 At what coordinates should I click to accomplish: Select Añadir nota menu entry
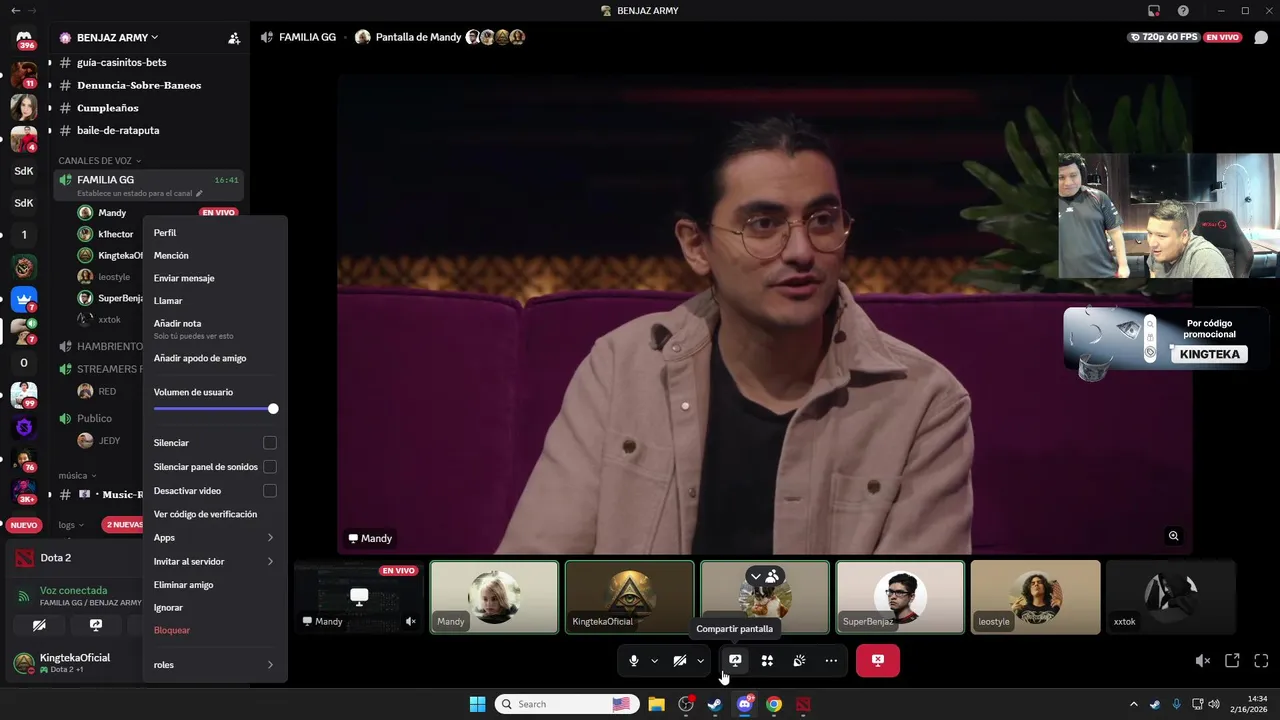click(x=215, y=329)
